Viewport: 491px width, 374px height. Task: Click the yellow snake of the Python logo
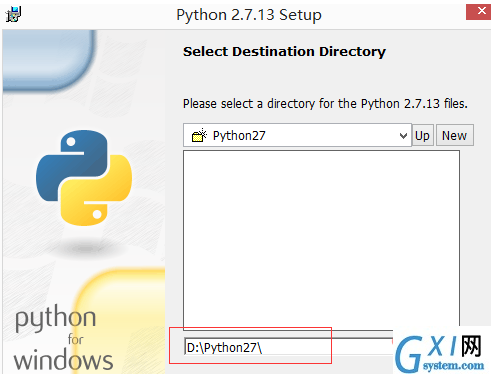coord(97,192)
